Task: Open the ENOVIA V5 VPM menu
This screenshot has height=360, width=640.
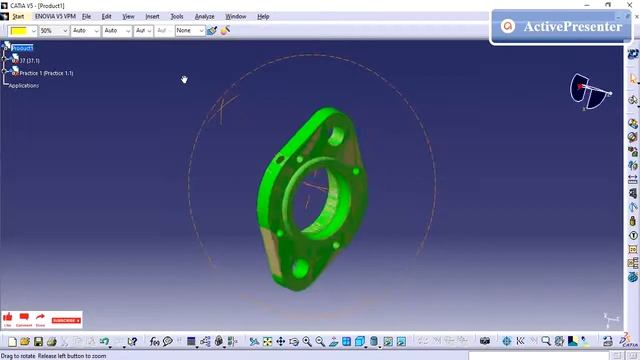Action: [55, 17]
